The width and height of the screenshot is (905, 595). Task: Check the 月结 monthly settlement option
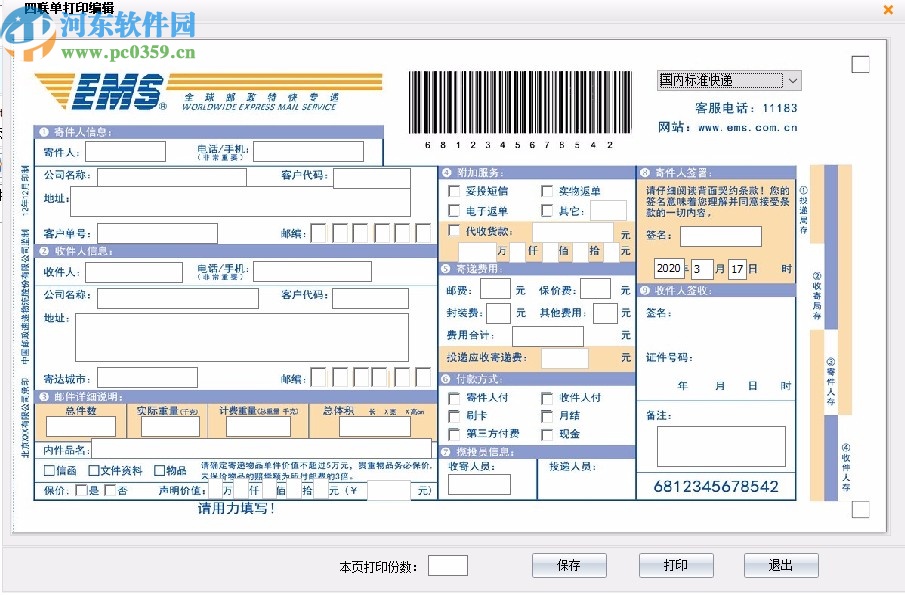tap(546, 417)
